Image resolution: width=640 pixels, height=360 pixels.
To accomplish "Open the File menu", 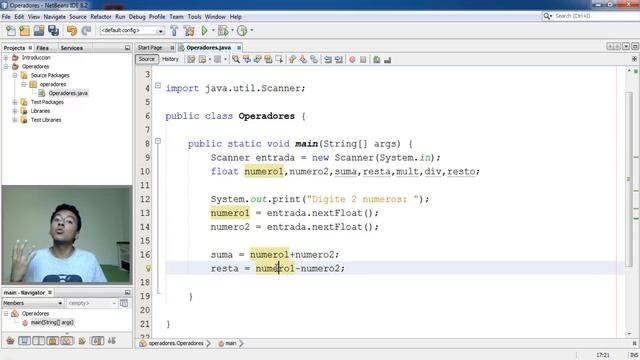I will click(6, 17).
